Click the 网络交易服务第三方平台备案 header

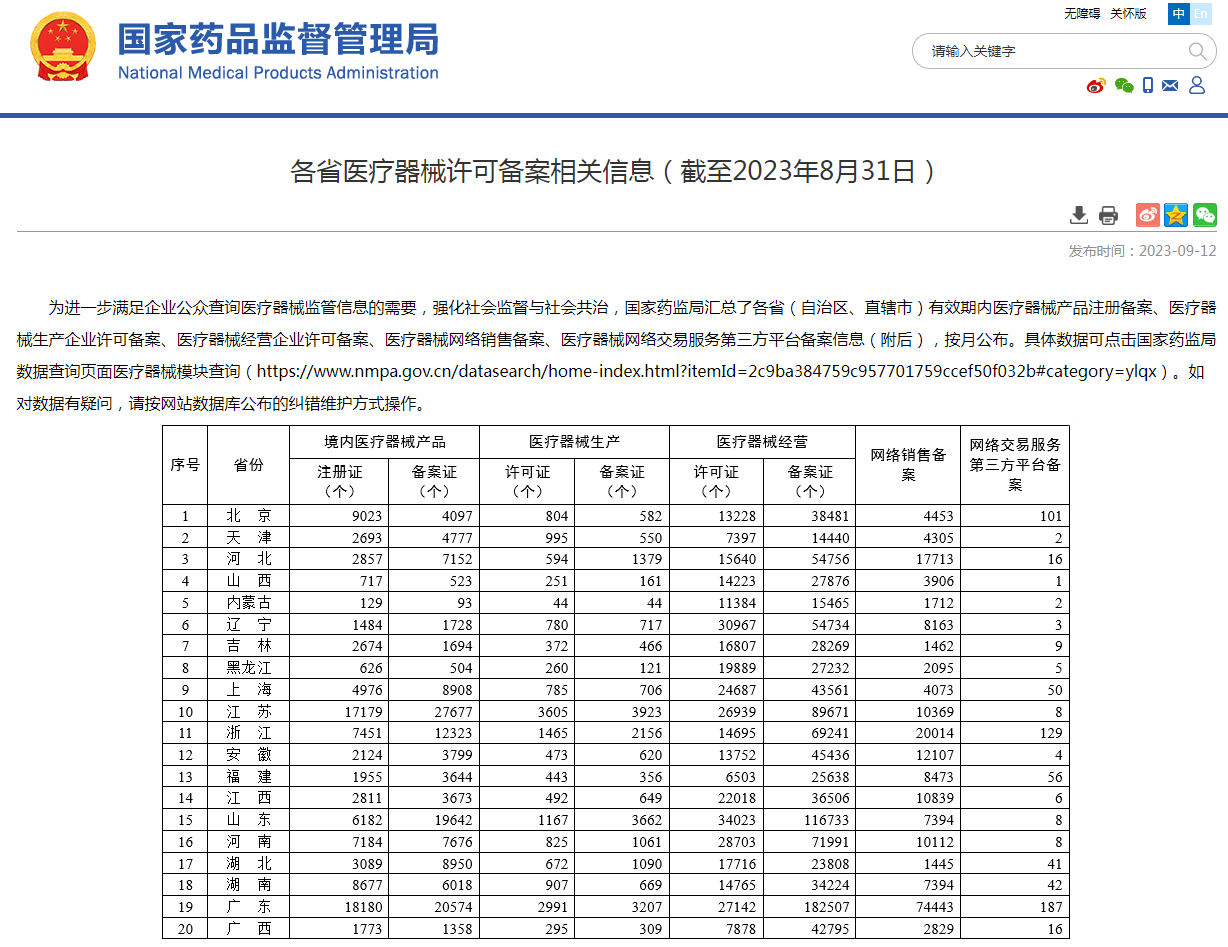1015,465
